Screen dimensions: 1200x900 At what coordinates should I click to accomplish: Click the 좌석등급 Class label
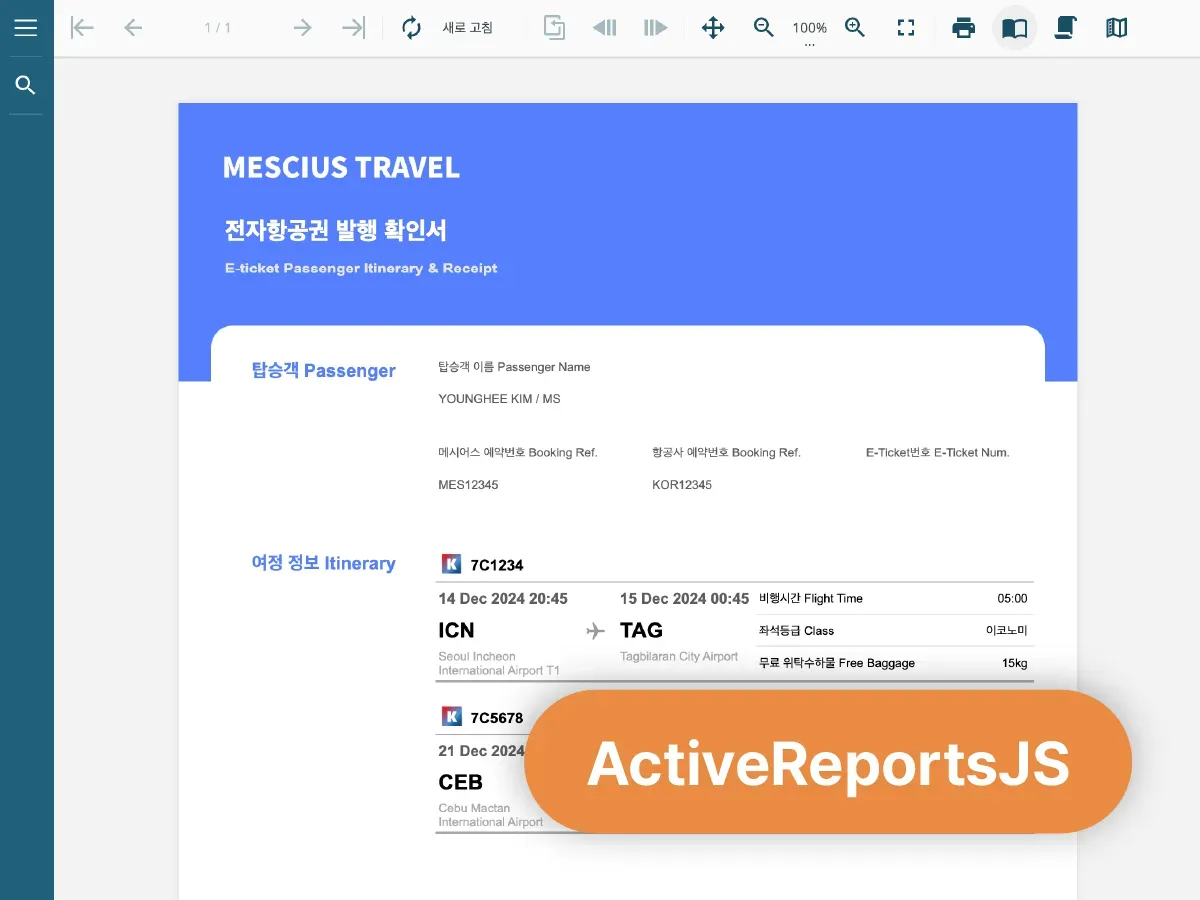coord(797,631)
